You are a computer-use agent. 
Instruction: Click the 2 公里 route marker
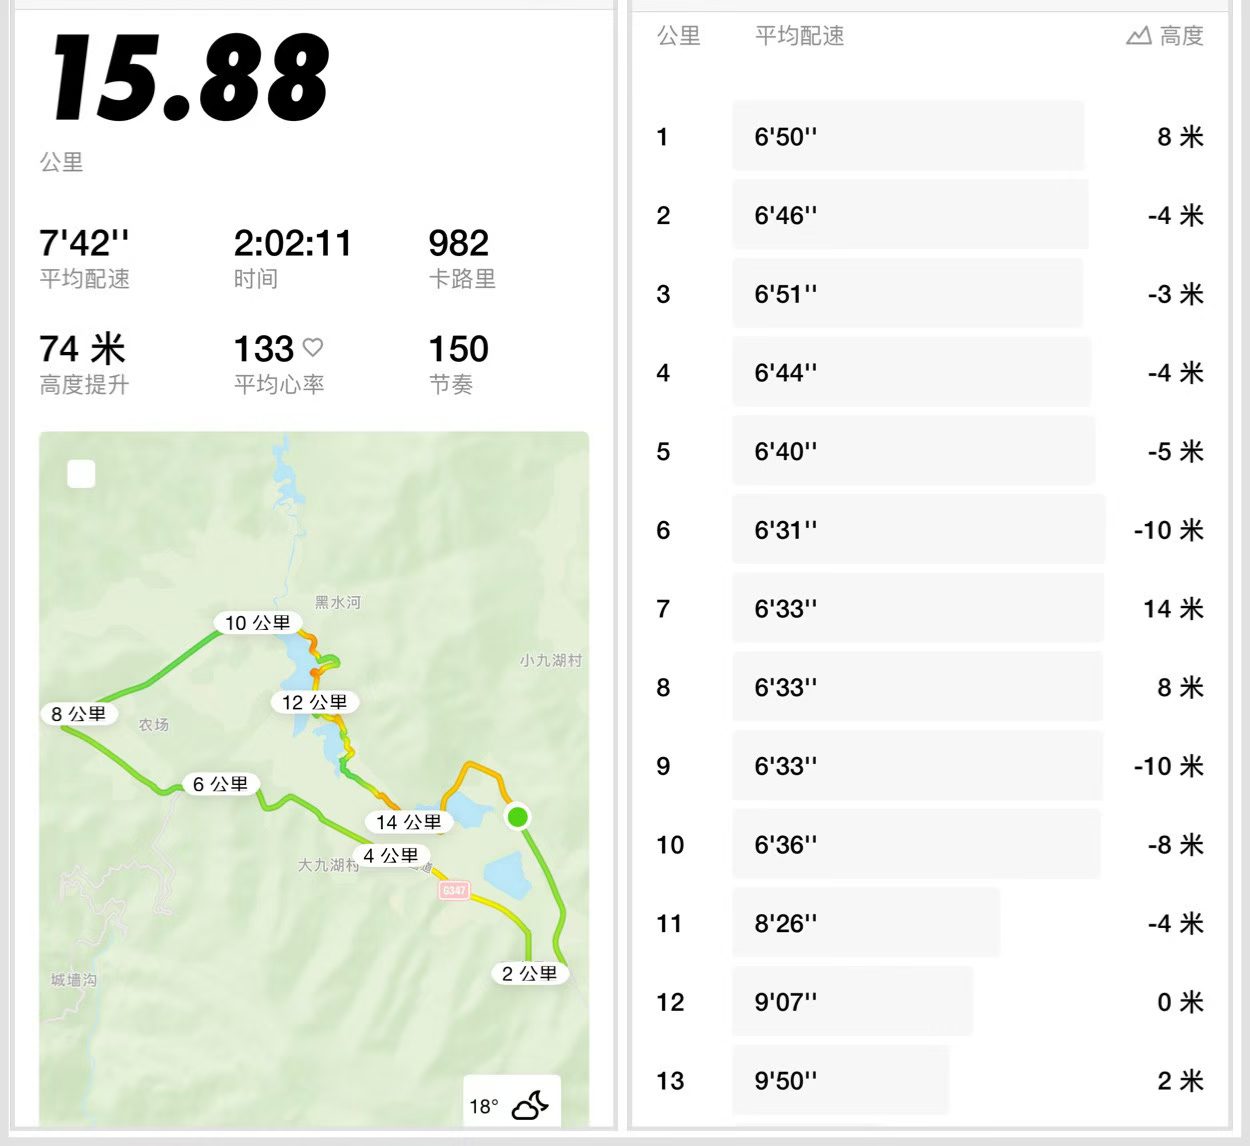pyautogui.click(x=529, y=973)
